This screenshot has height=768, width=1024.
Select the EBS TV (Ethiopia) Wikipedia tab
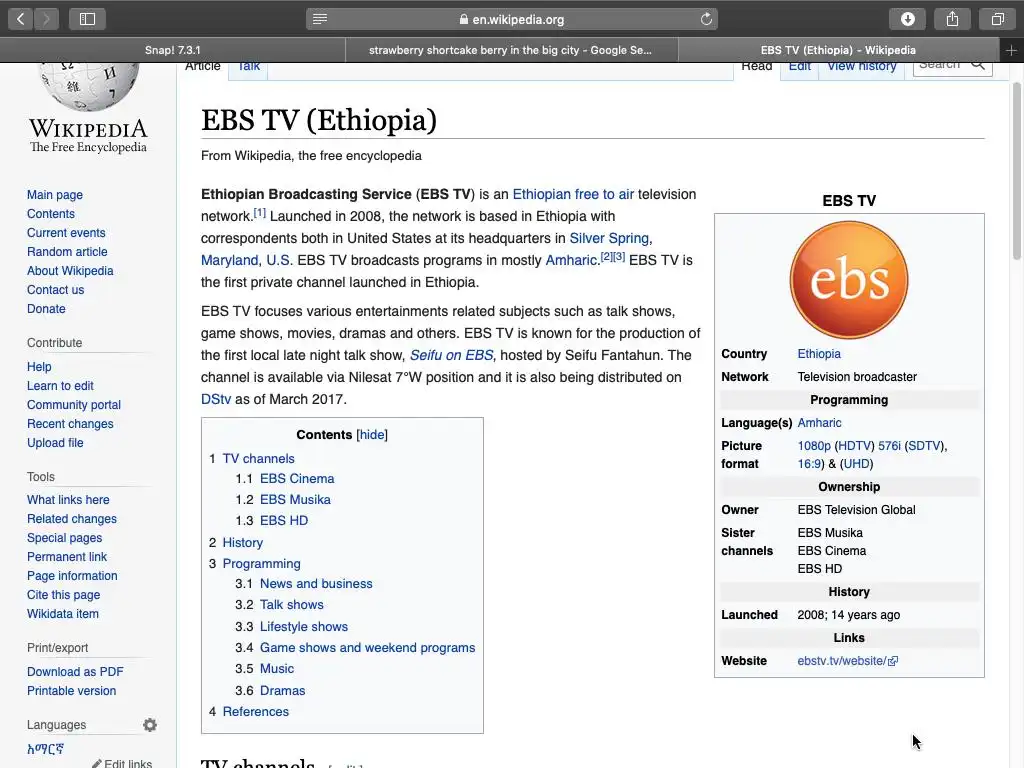tap(839, 50)
